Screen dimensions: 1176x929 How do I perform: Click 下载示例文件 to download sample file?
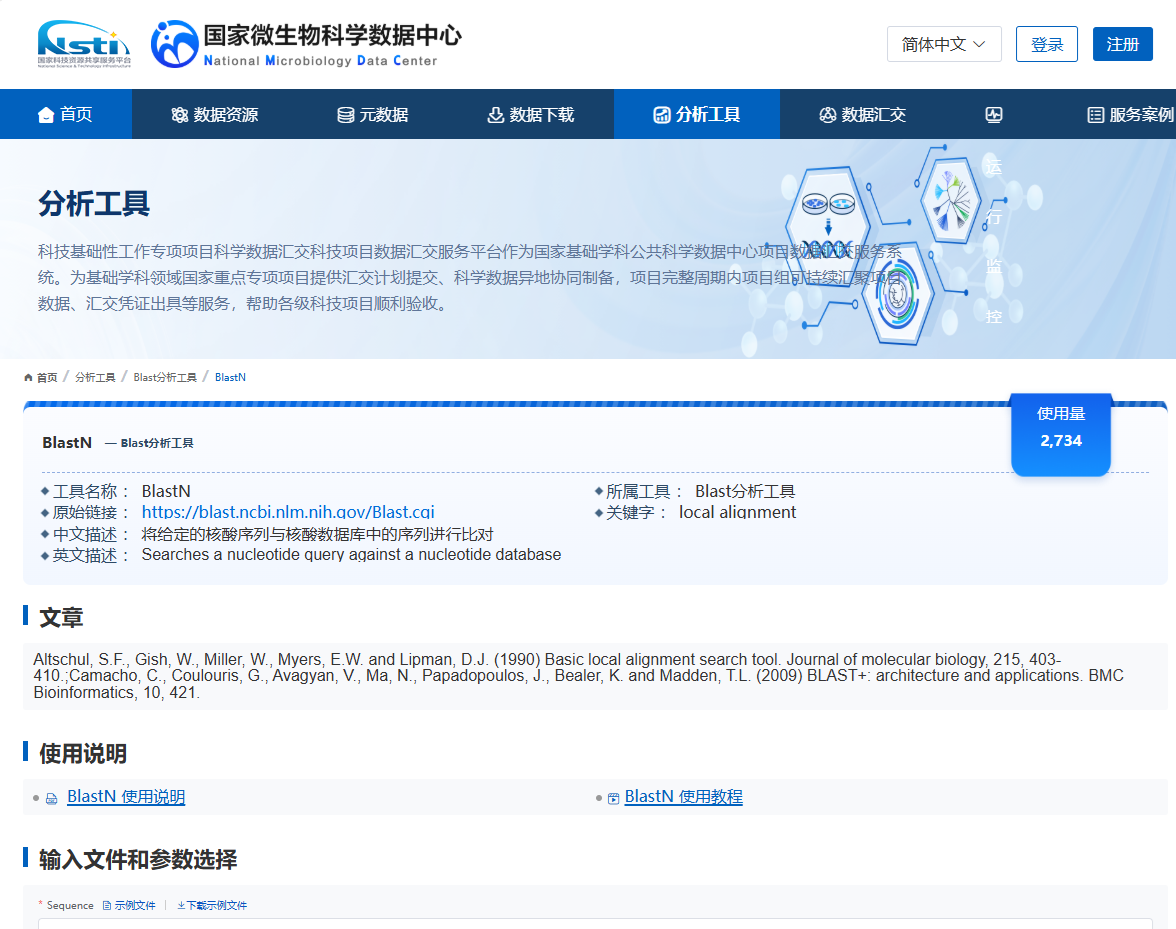click(x=212, y=905)
